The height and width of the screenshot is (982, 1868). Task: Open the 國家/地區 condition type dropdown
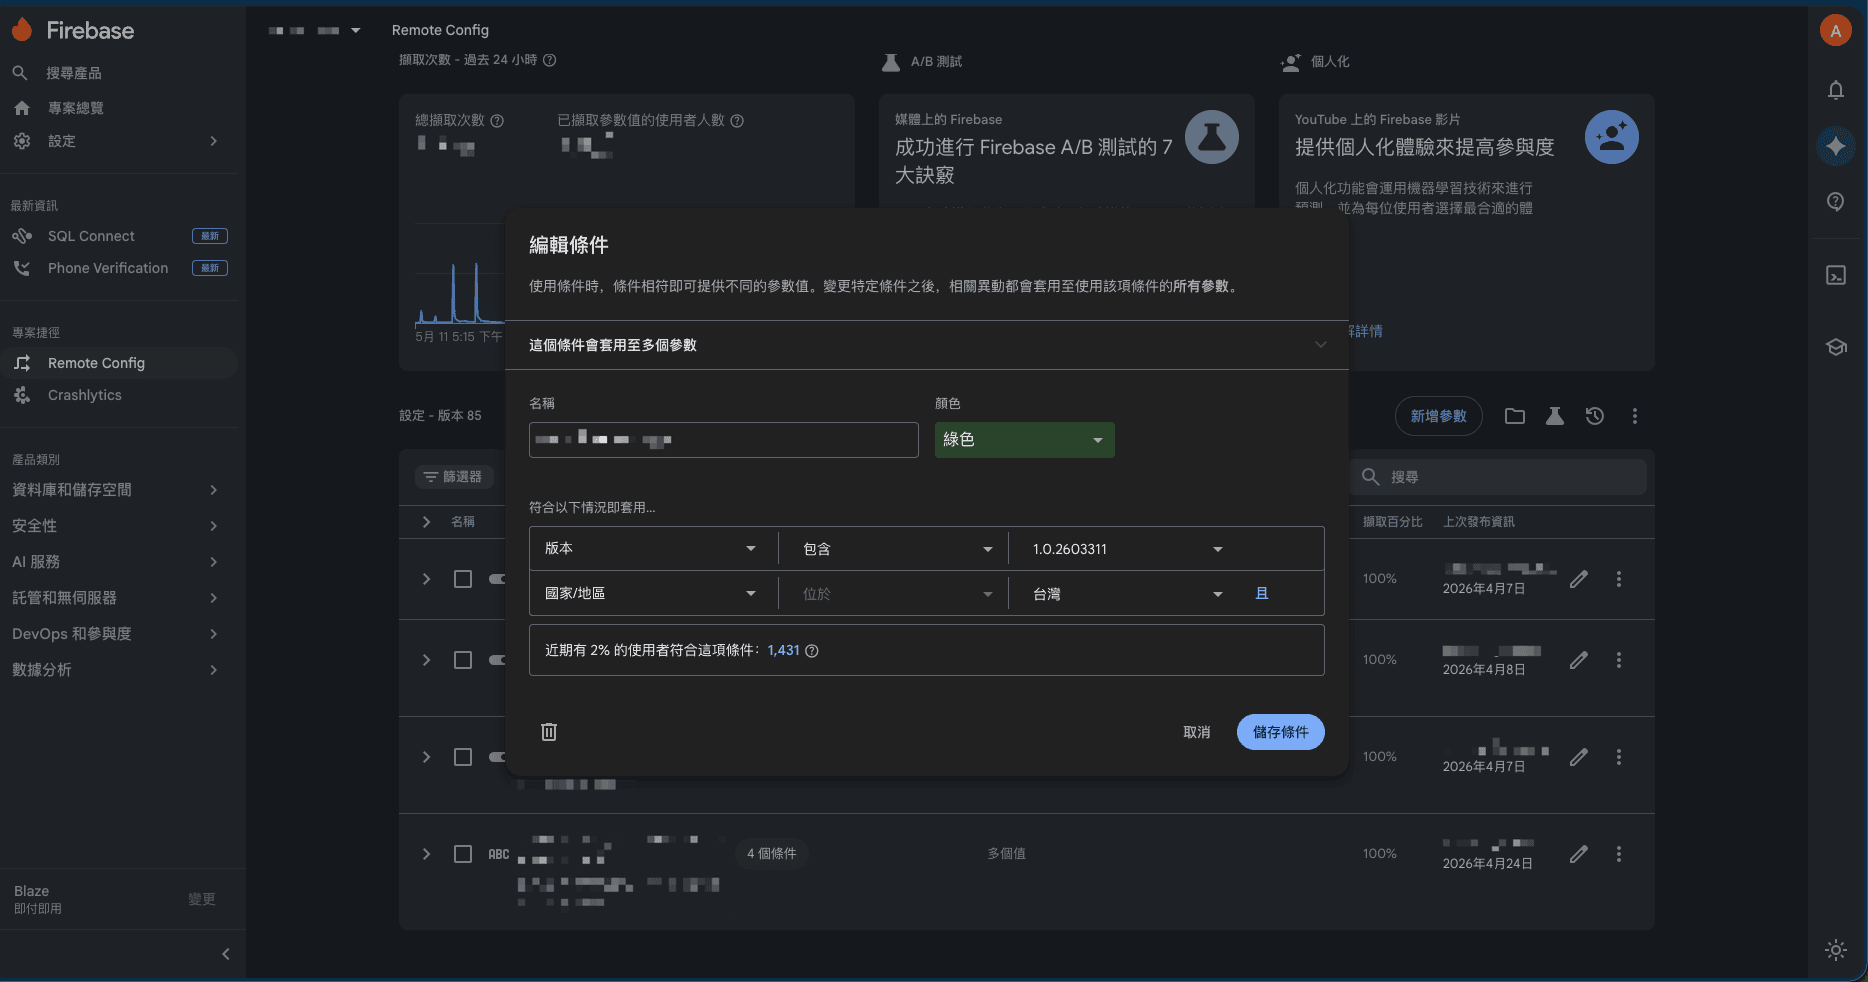651,594
